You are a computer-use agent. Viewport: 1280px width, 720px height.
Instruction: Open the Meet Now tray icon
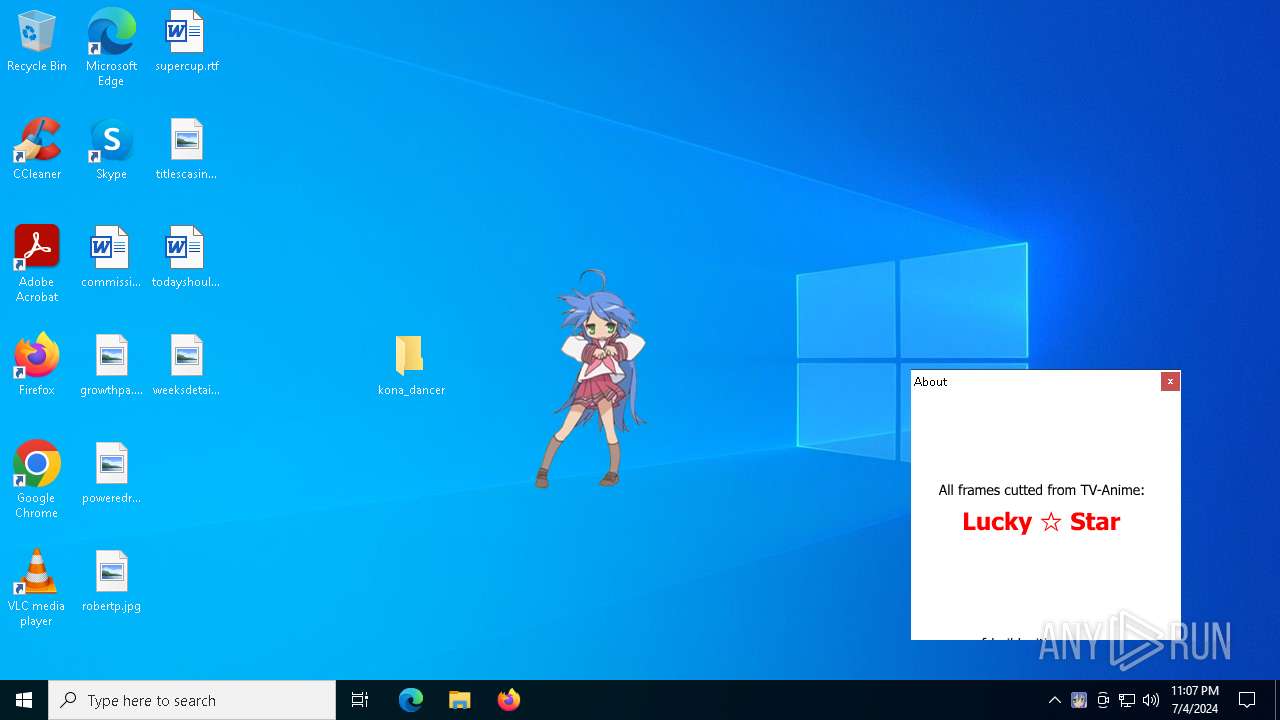pyautogui.click(x=1103, y=700)
